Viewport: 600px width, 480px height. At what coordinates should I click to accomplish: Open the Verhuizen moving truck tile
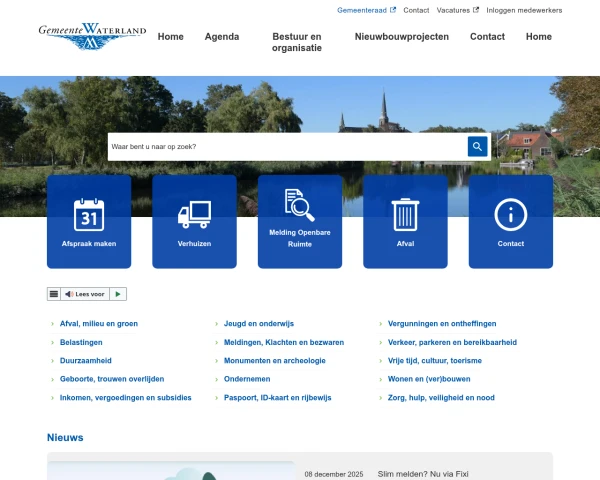(194, 221)
